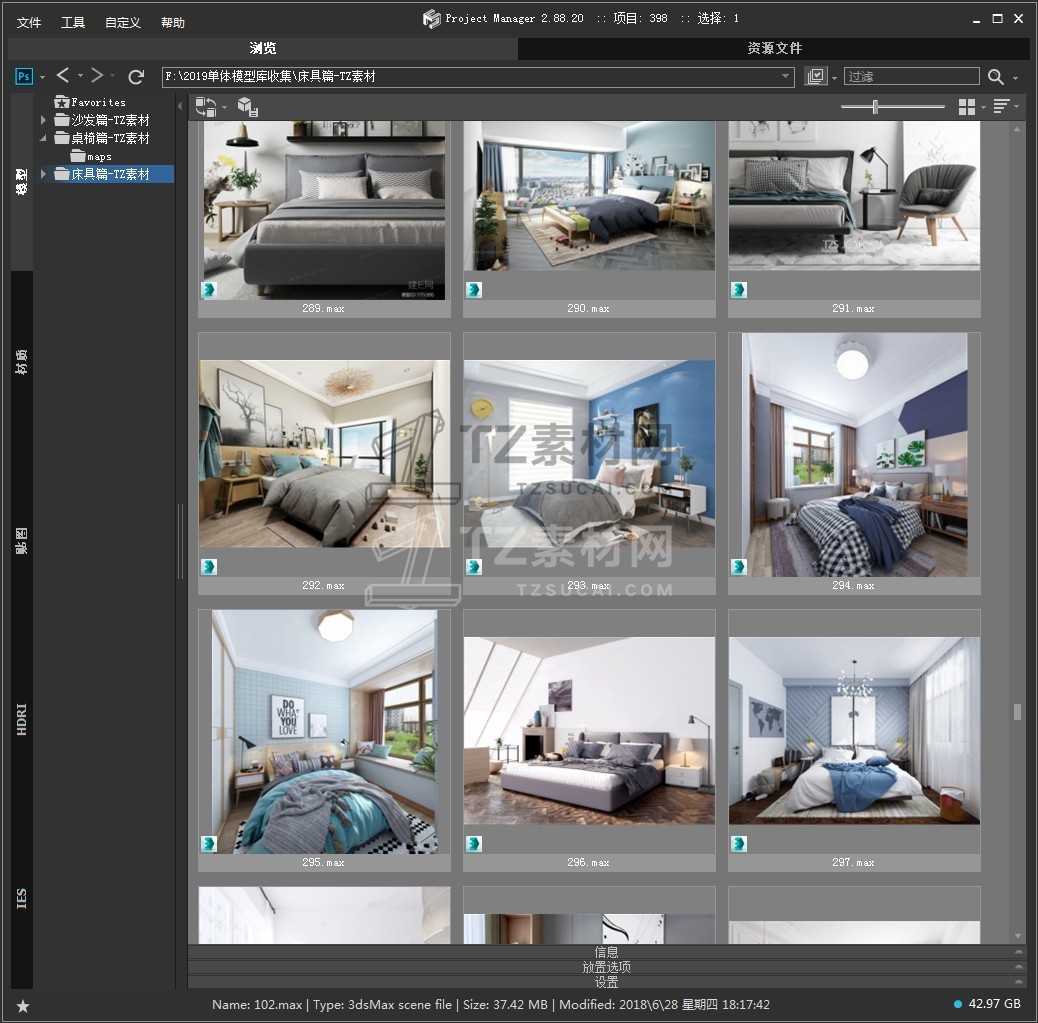Expand the 沙发篇-TZ素材 folder tree node
The image size is (1038, 1023).
coord(44,120)
